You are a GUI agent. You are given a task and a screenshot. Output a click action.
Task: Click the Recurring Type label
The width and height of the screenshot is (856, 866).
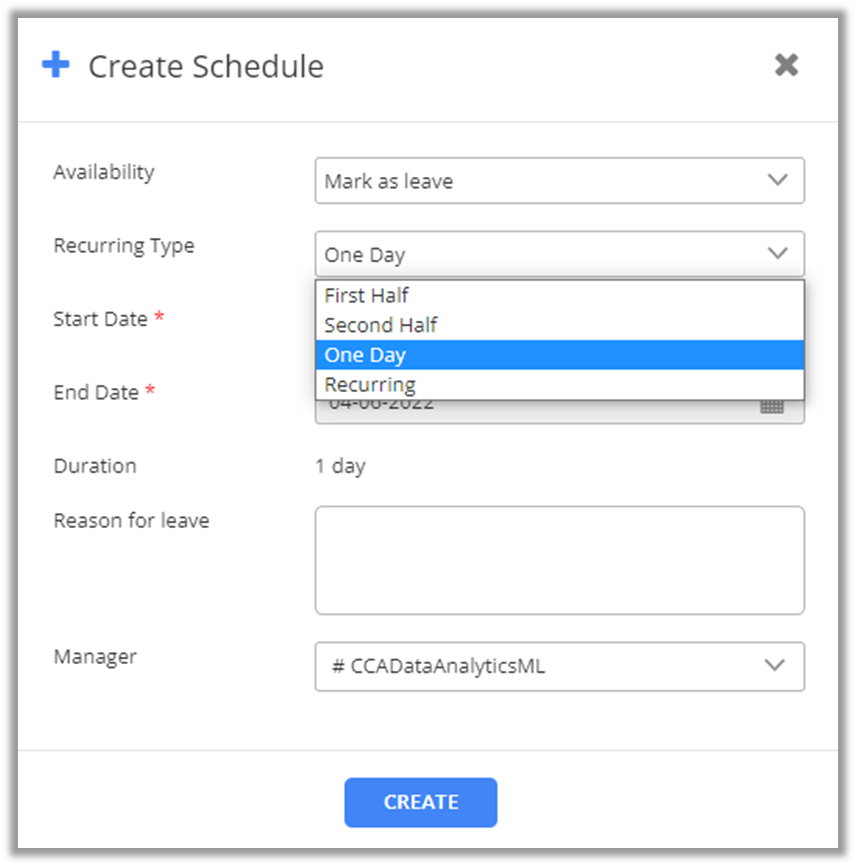pos(124,246)
